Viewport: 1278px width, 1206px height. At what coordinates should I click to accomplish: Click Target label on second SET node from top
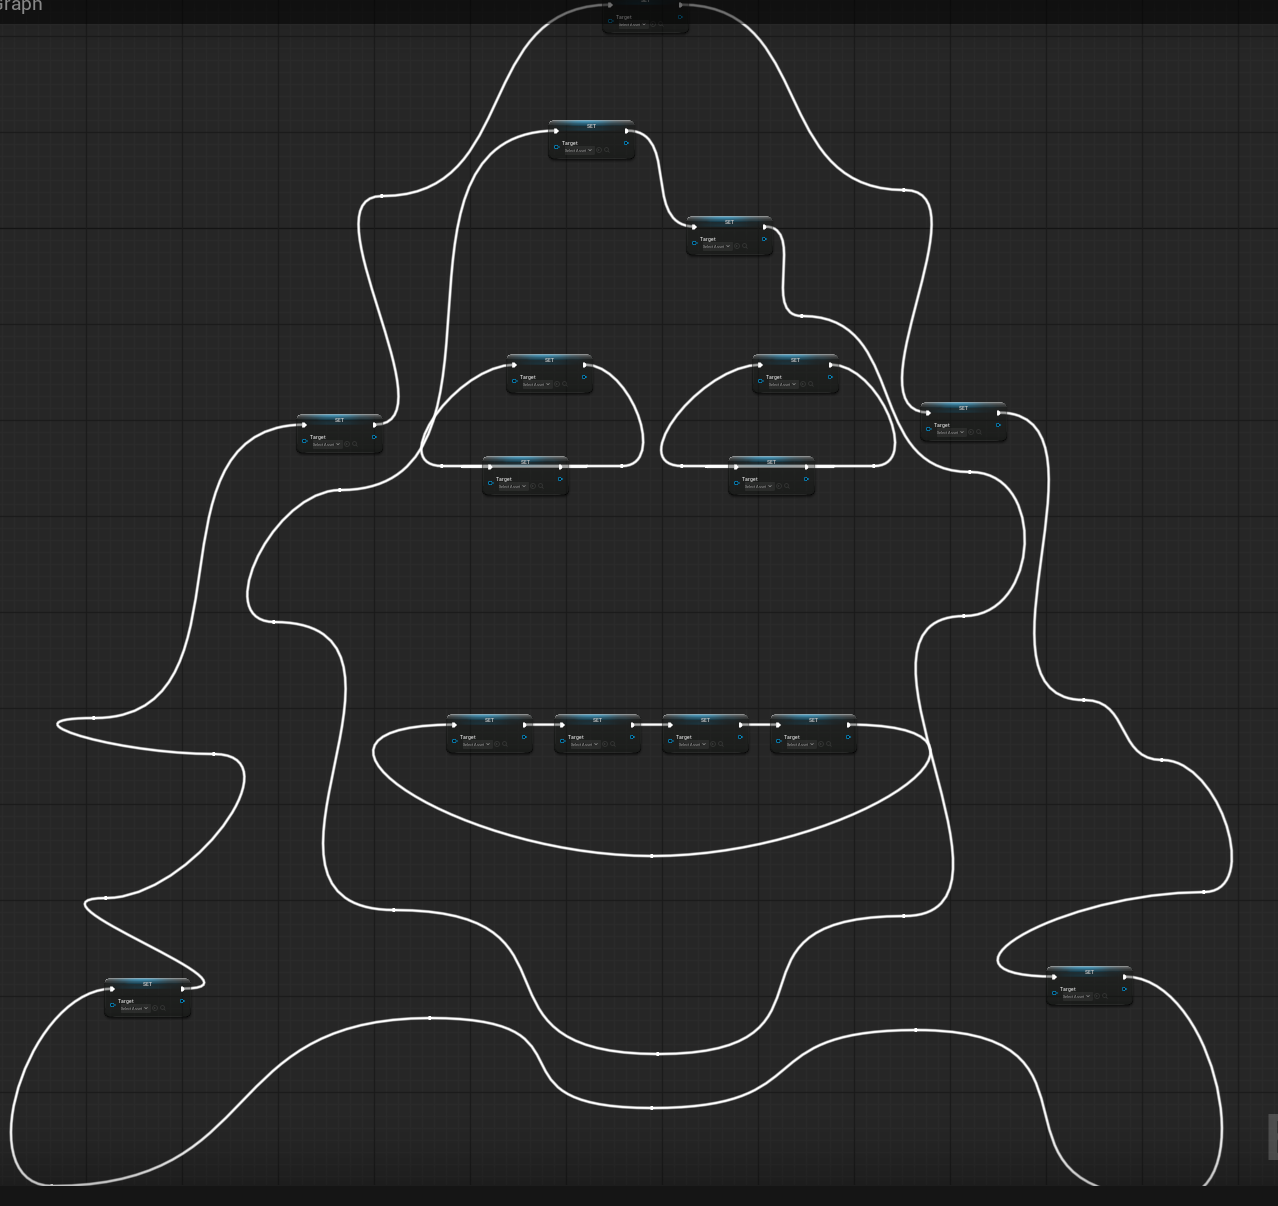click(570, 143)
